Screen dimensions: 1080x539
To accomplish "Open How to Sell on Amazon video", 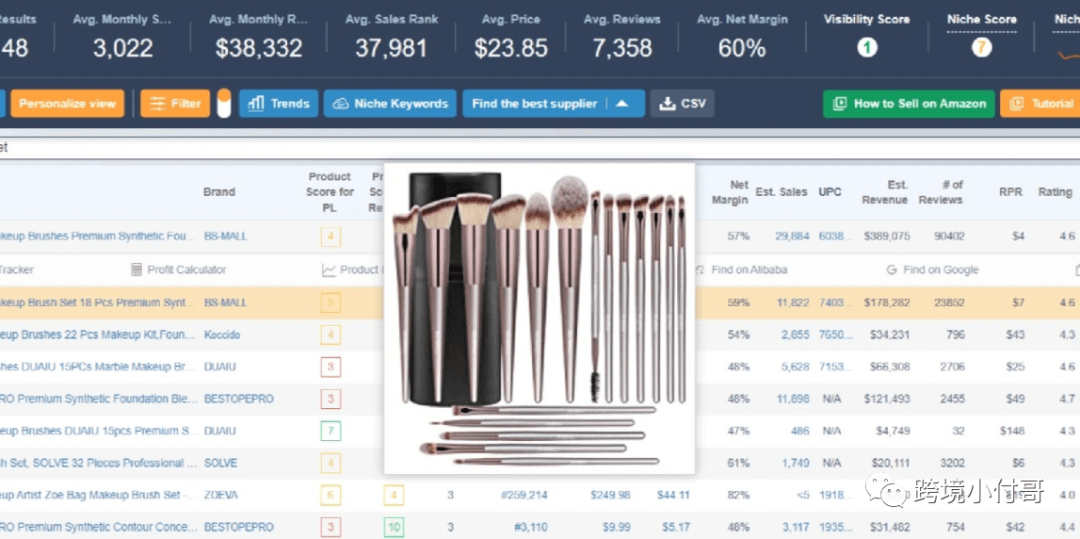I will click(908, 103).
